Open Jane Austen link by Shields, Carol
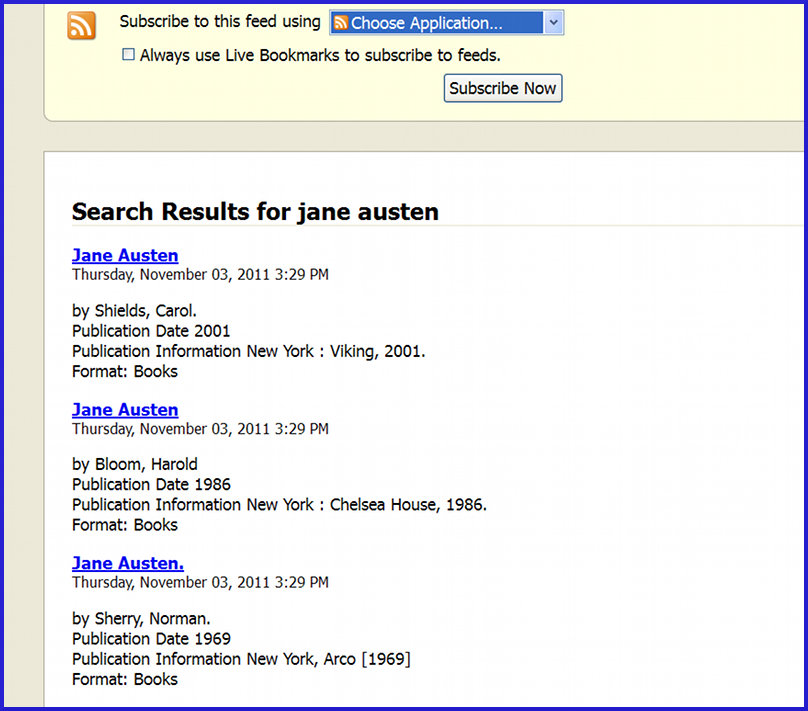The height and width of the screenshot is (711, 808). 125,255
